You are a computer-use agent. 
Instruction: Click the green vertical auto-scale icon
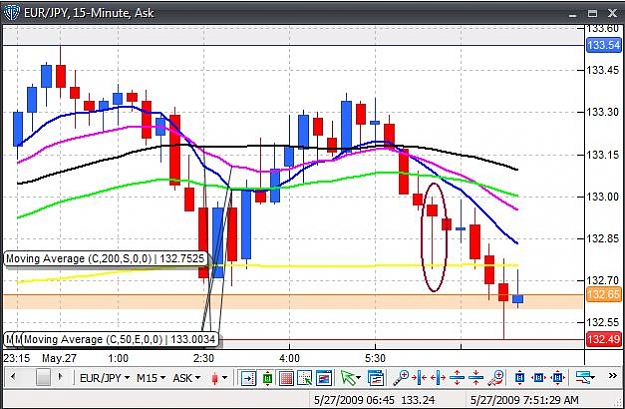coord(267,378)
